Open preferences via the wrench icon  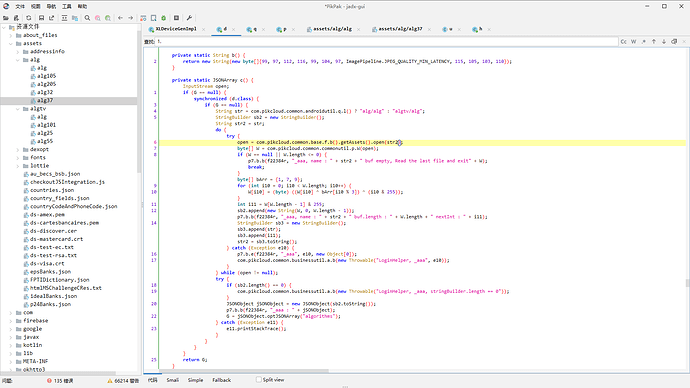(189, 18)
